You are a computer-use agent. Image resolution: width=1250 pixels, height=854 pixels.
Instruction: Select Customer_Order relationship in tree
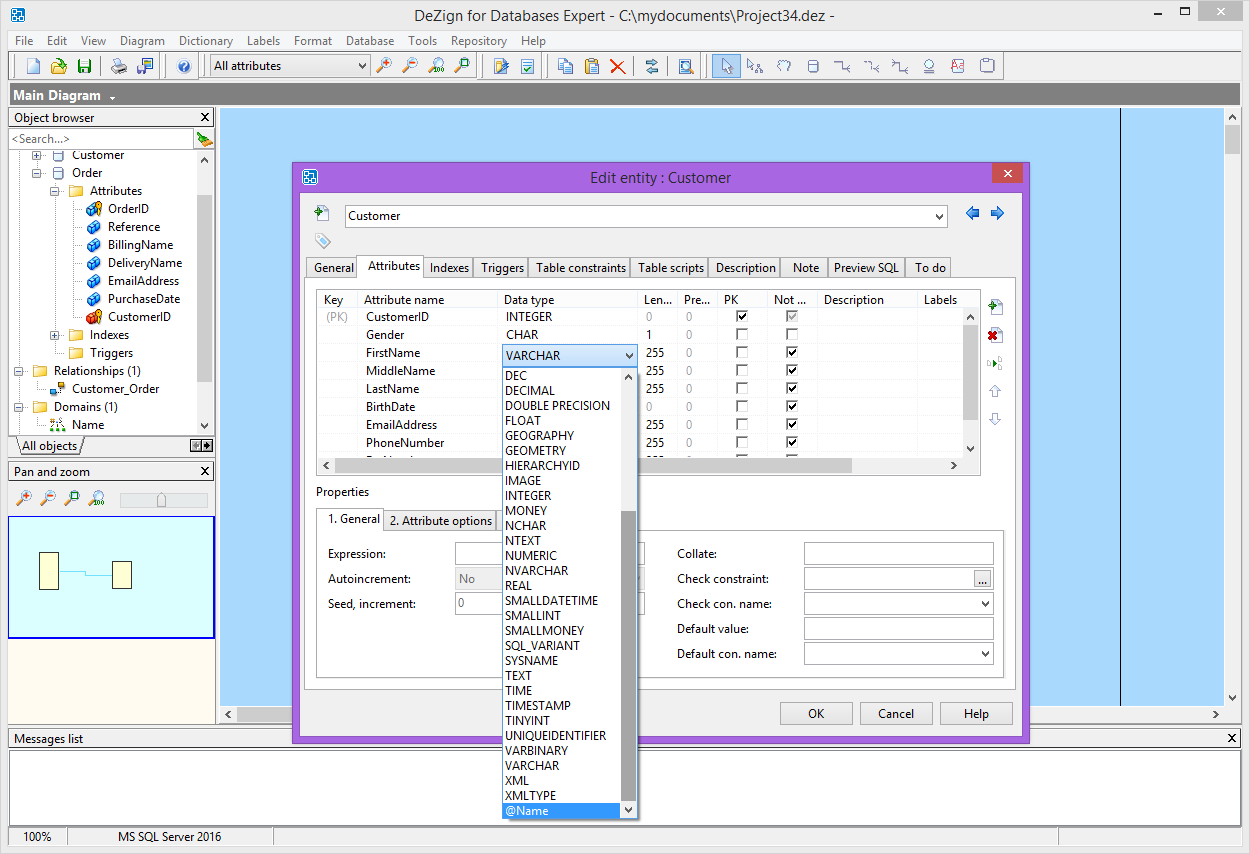click(x=115, y=389)
